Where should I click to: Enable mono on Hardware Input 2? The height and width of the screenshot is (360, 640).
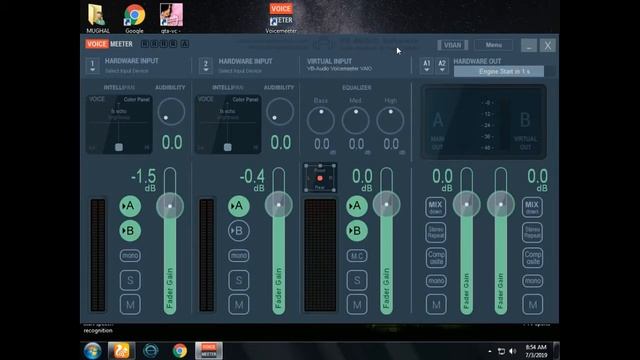click(x=238, y=256)
